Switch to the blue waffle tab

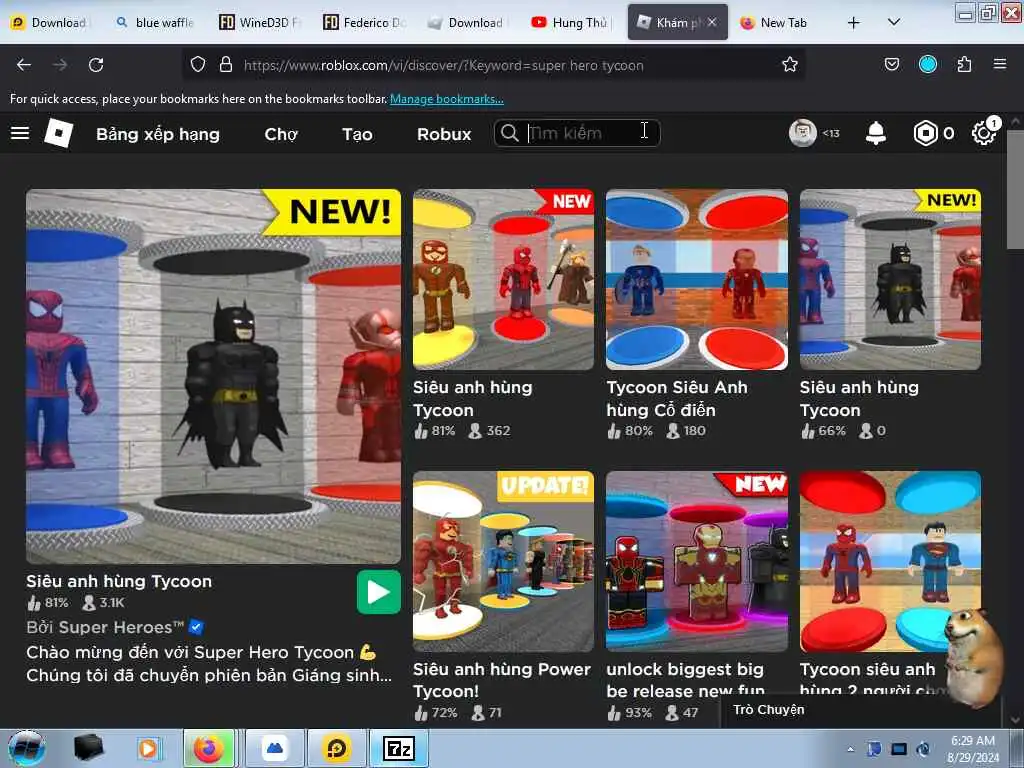click(155, 22)
